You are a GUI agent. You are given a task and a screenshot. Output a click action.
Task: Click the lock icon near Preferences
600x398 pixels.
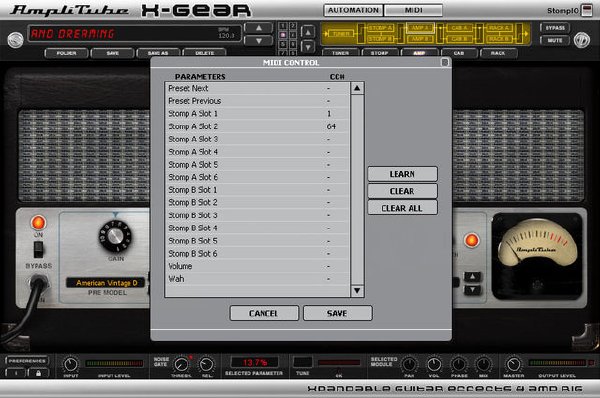38,373
